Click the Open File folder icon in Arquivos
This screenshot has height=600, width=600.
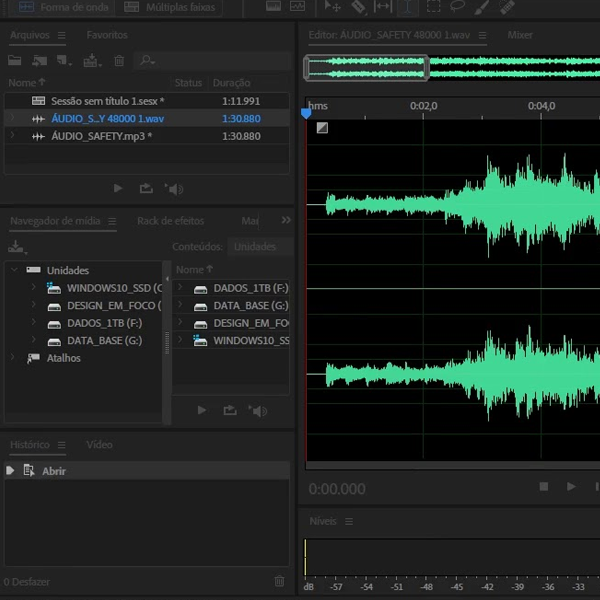click(x=15, y=61)
